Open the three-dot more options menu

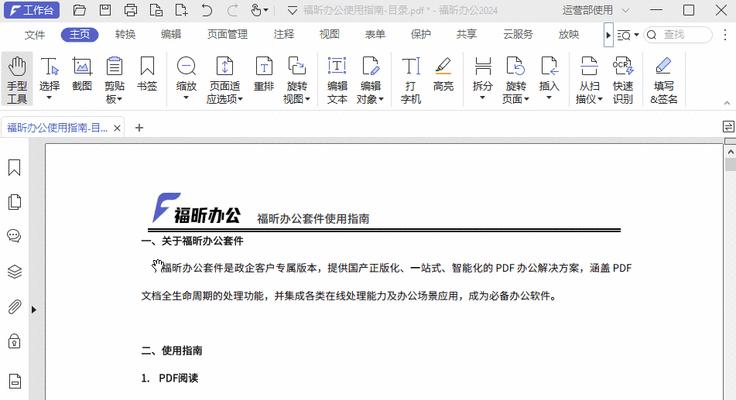tap(725, 34)
